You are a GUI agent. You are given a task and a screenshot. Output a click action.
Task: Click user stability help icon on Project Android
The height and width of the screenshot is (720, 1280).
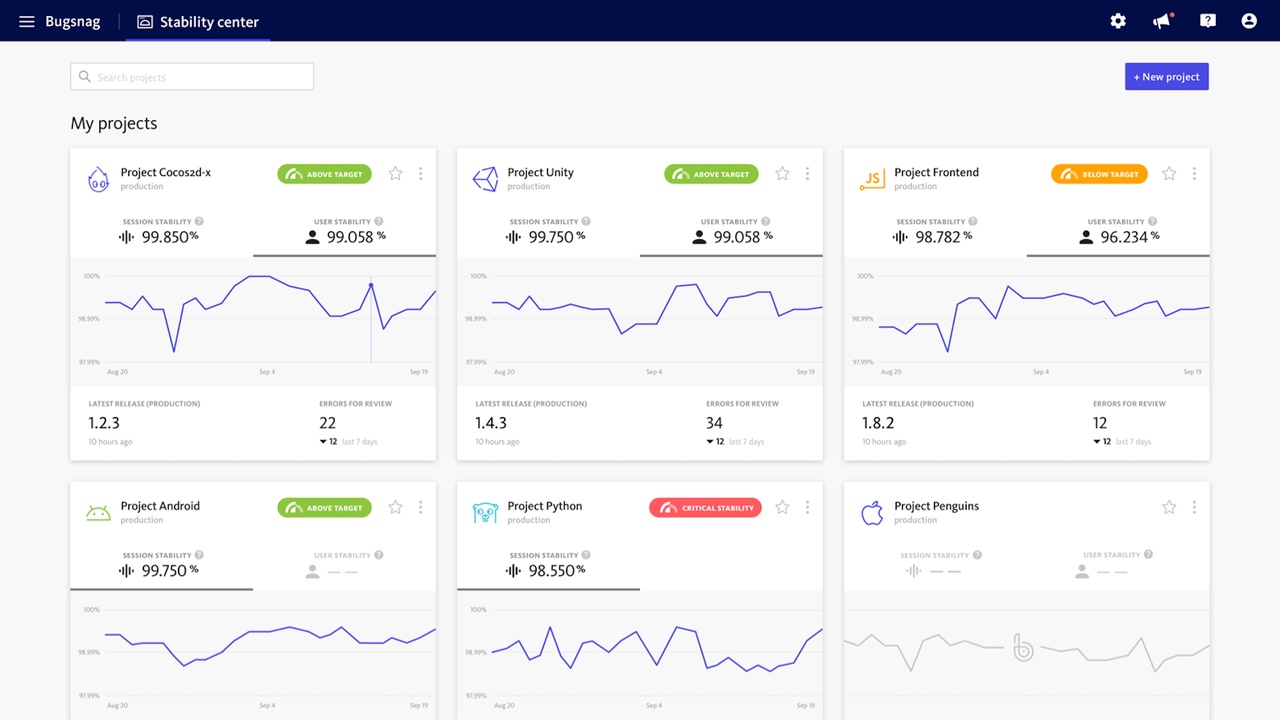(x=379, y=555)
